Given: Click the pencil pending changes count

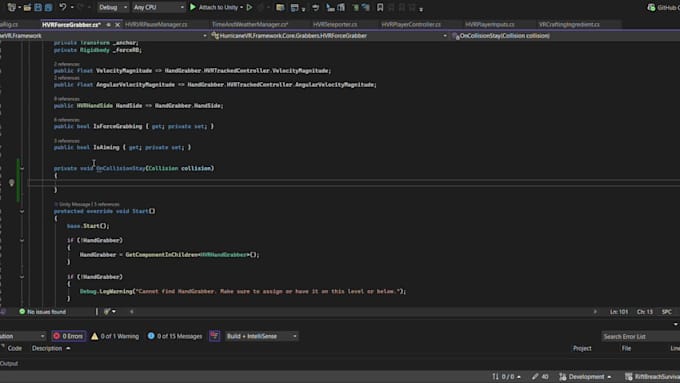Looking at the screenshot, I should (540, 376).
